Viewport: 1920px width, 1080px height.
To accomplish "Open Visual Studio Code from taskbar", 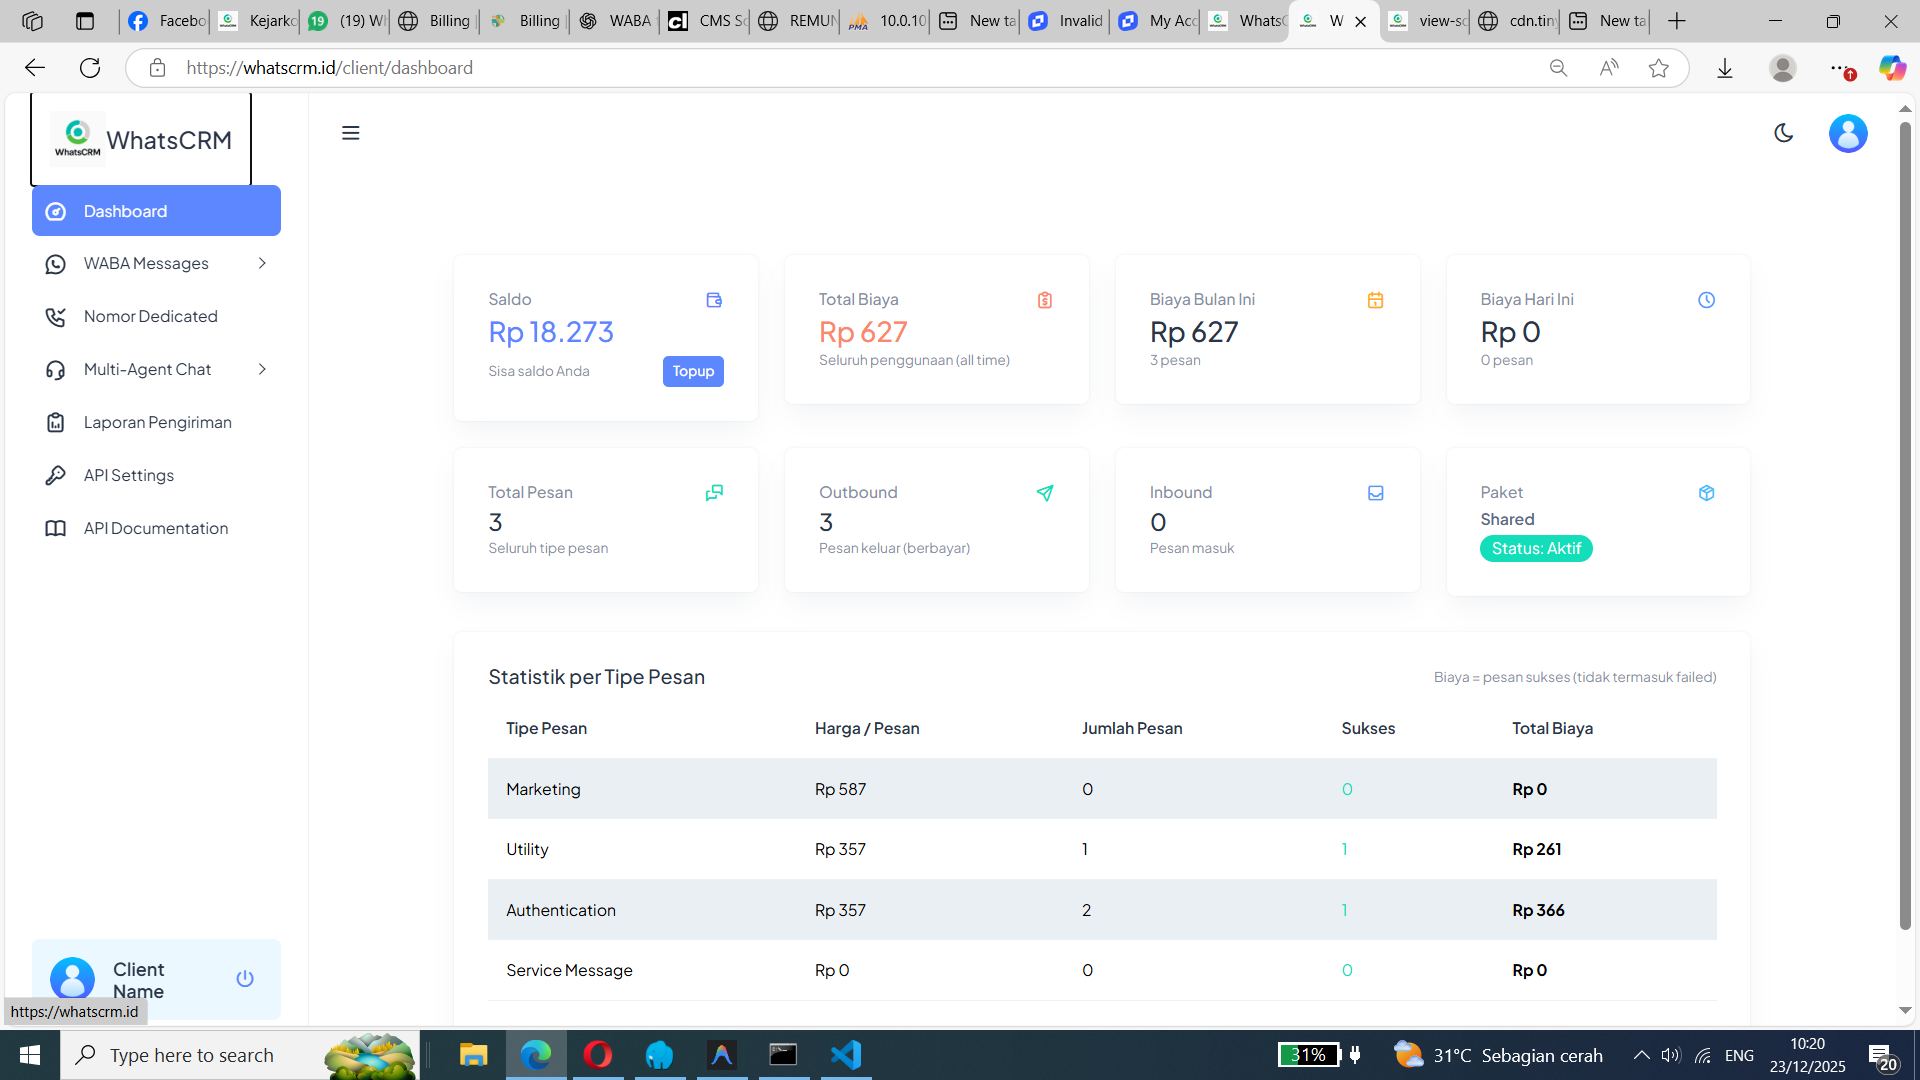I will pyautogui.click(x=846, y=1055).
